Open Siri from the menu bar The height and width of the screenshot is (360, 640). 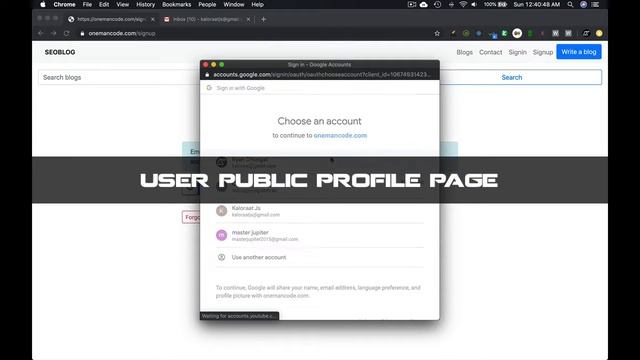[x=583, y=4]
